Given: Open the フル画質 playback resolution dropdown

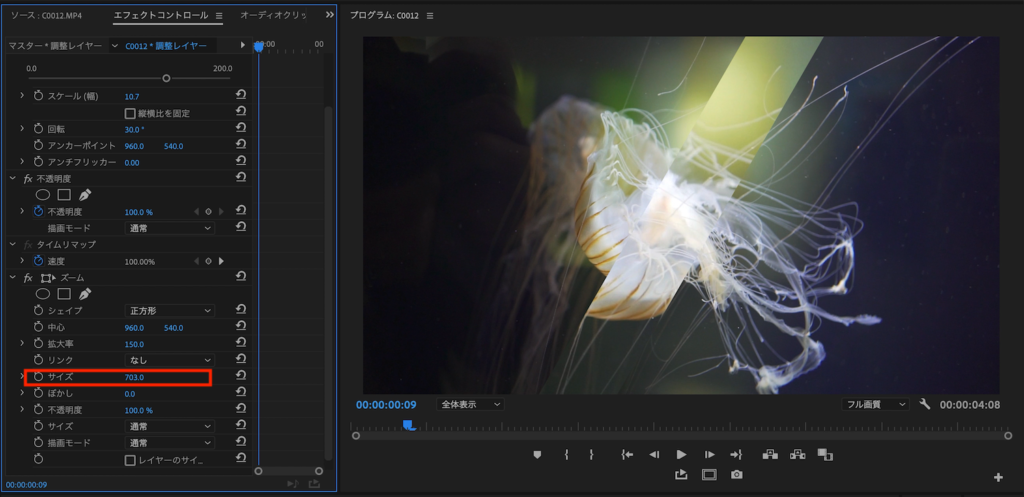Looking at the screenshot, I should pos(875,404).
